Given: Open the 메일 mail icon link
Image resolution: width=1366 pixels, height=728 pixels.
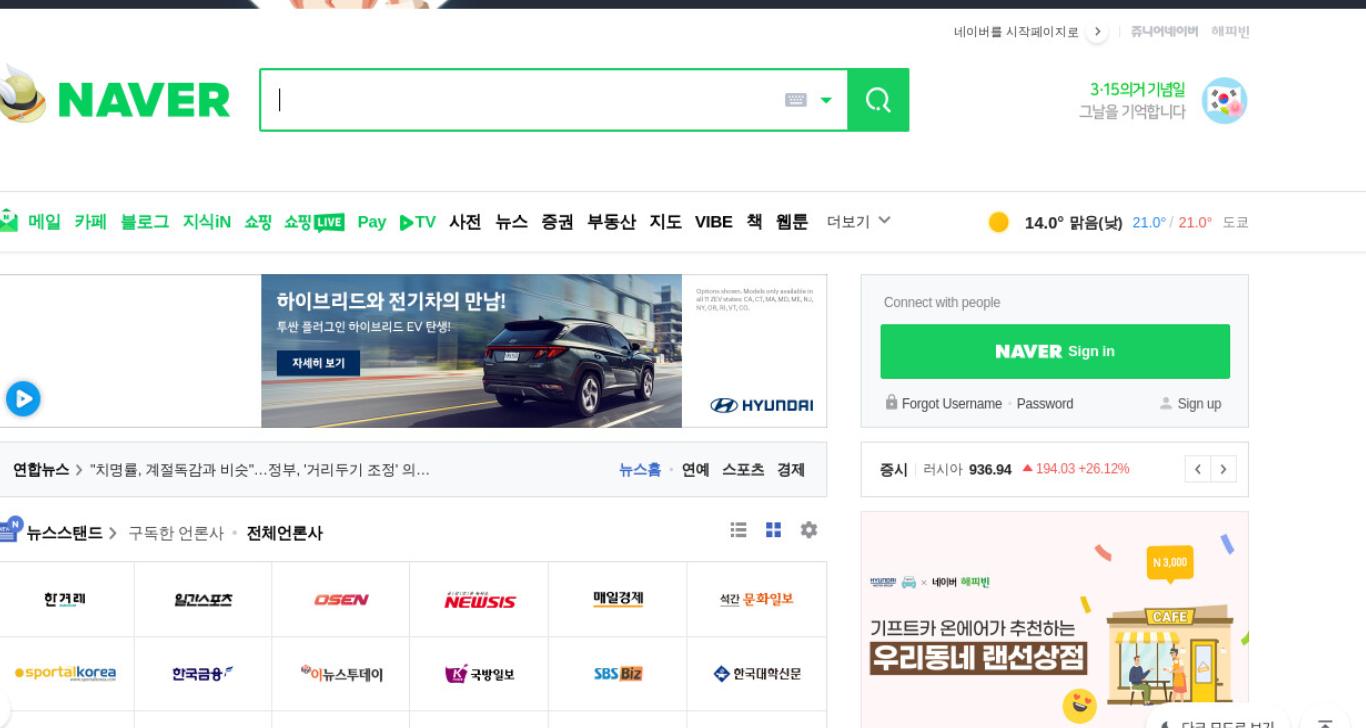Looking at the screenshot, I should [x=9, y=221].
